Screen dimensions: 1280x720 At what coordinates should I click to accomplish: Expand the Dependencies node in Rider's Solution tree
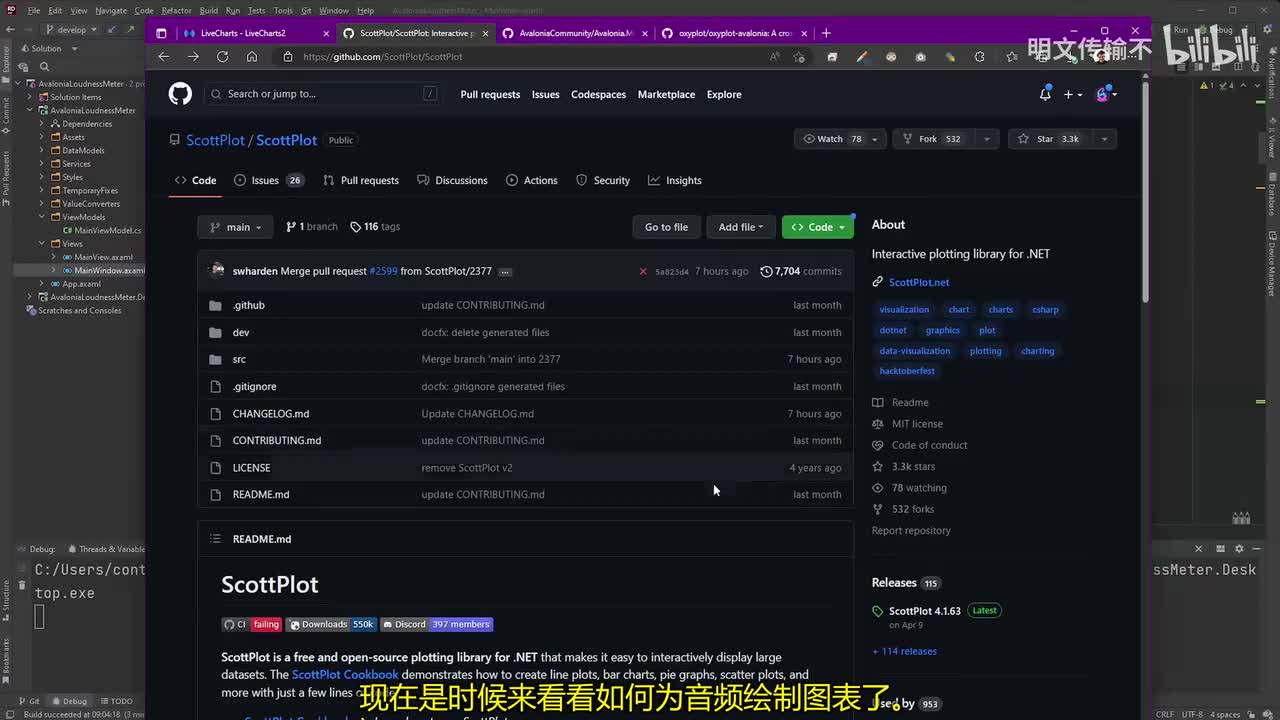click(42, 124)
